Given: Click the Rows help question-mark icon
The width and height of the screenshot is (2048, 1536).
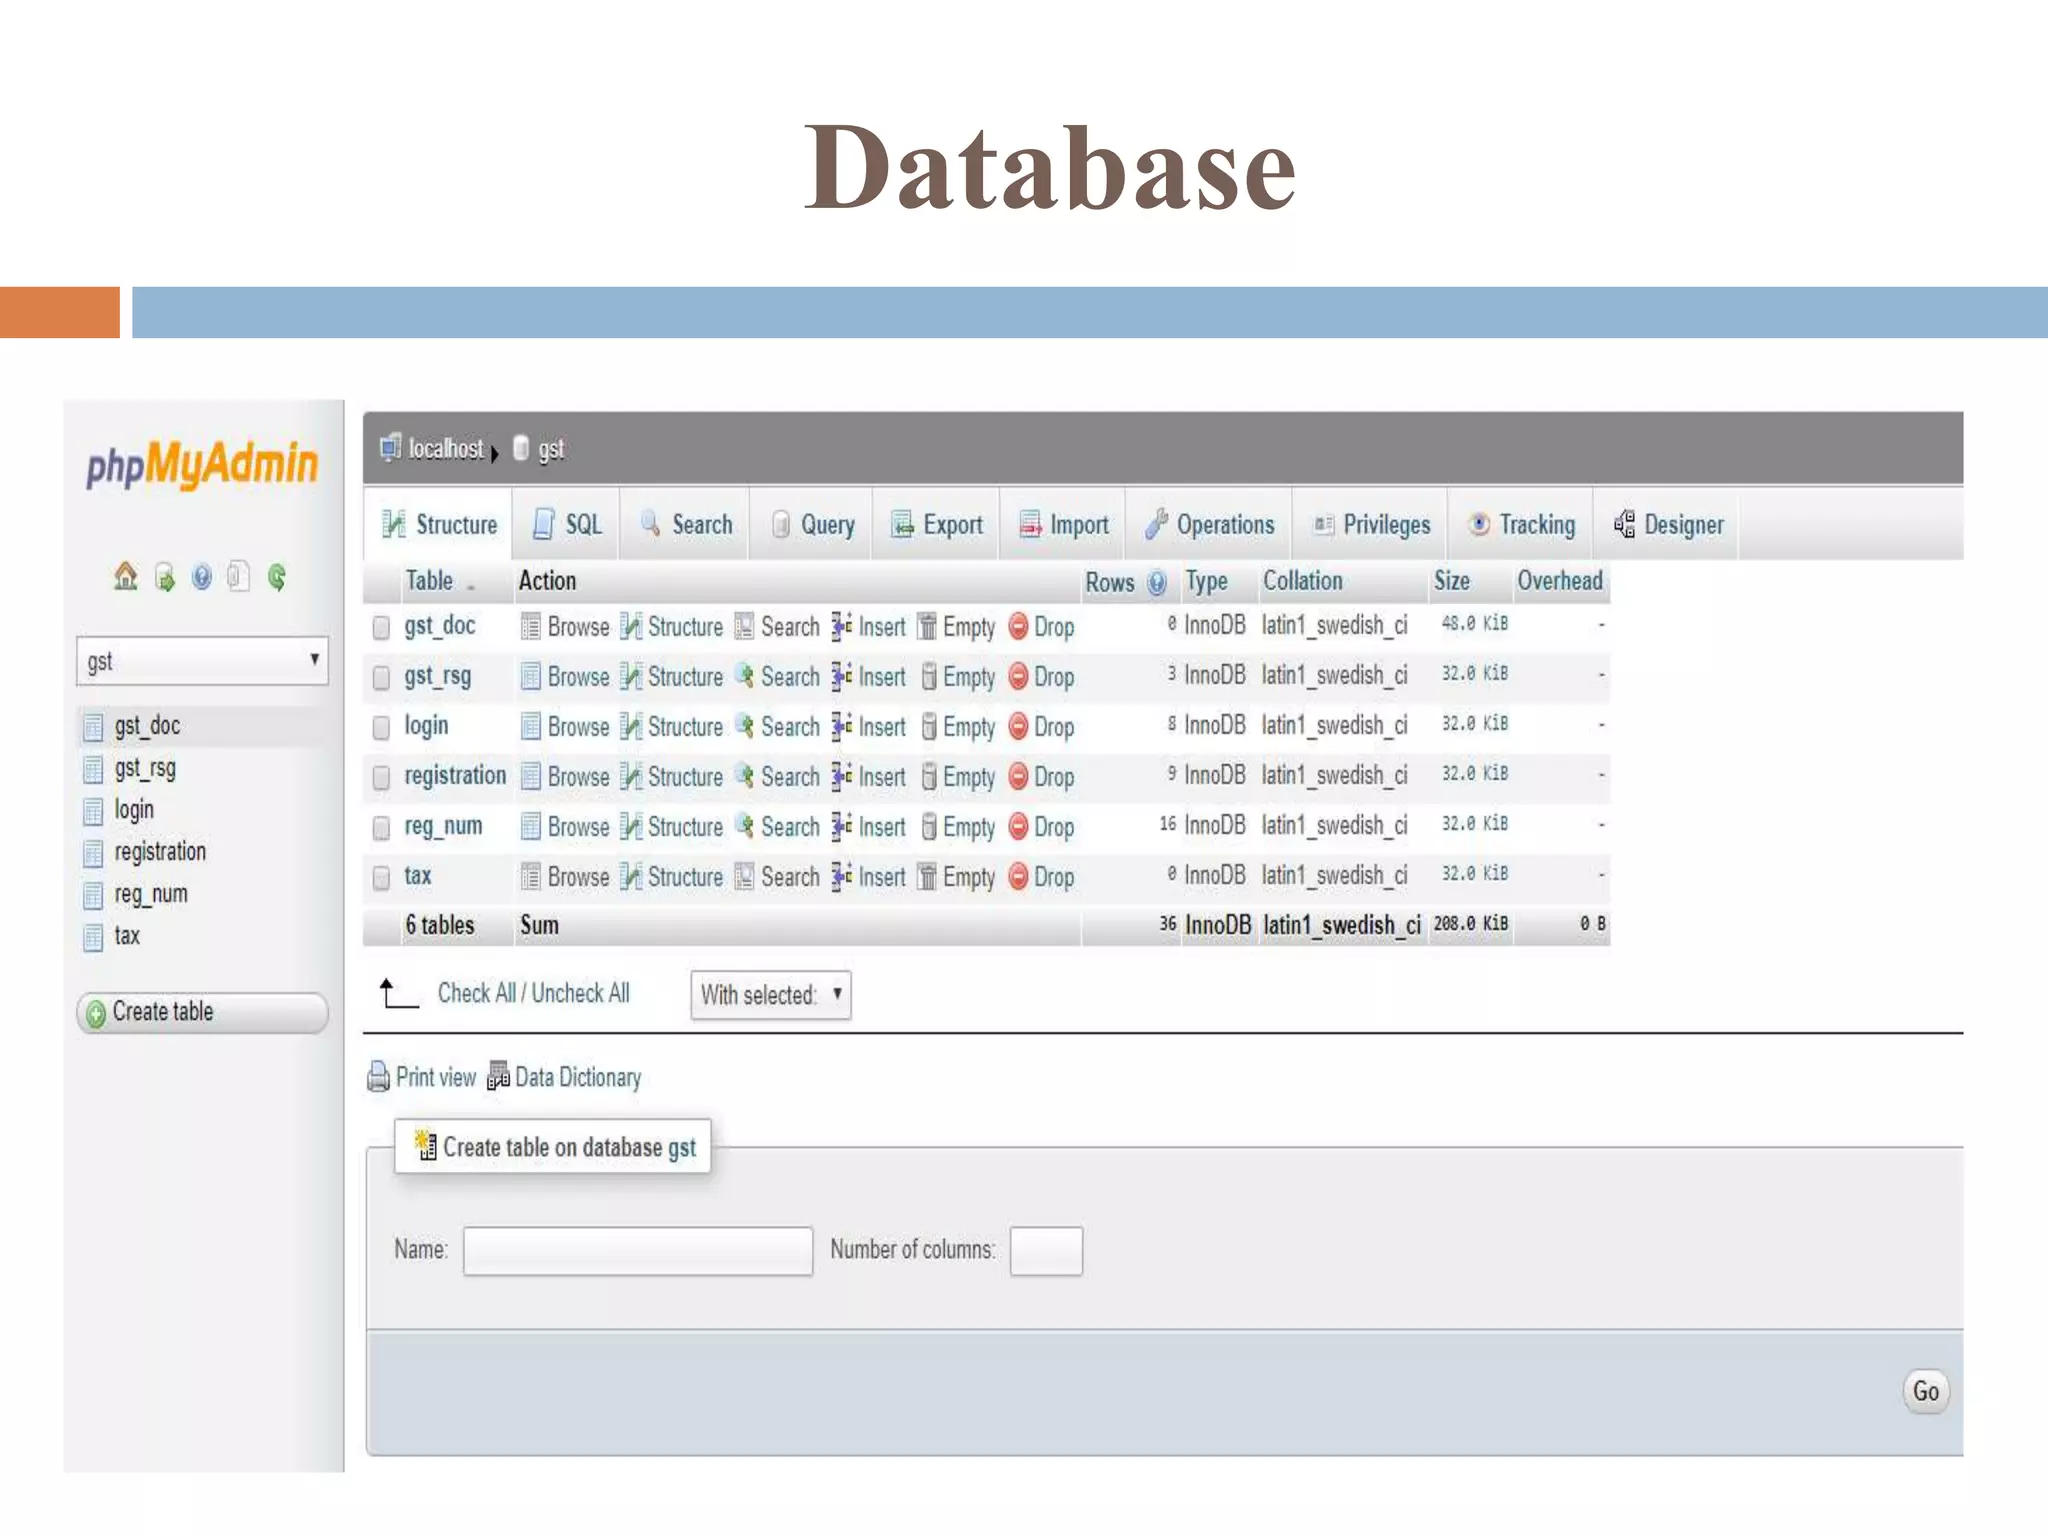Looking at the screenshot, I should [x=1157, y=583].
